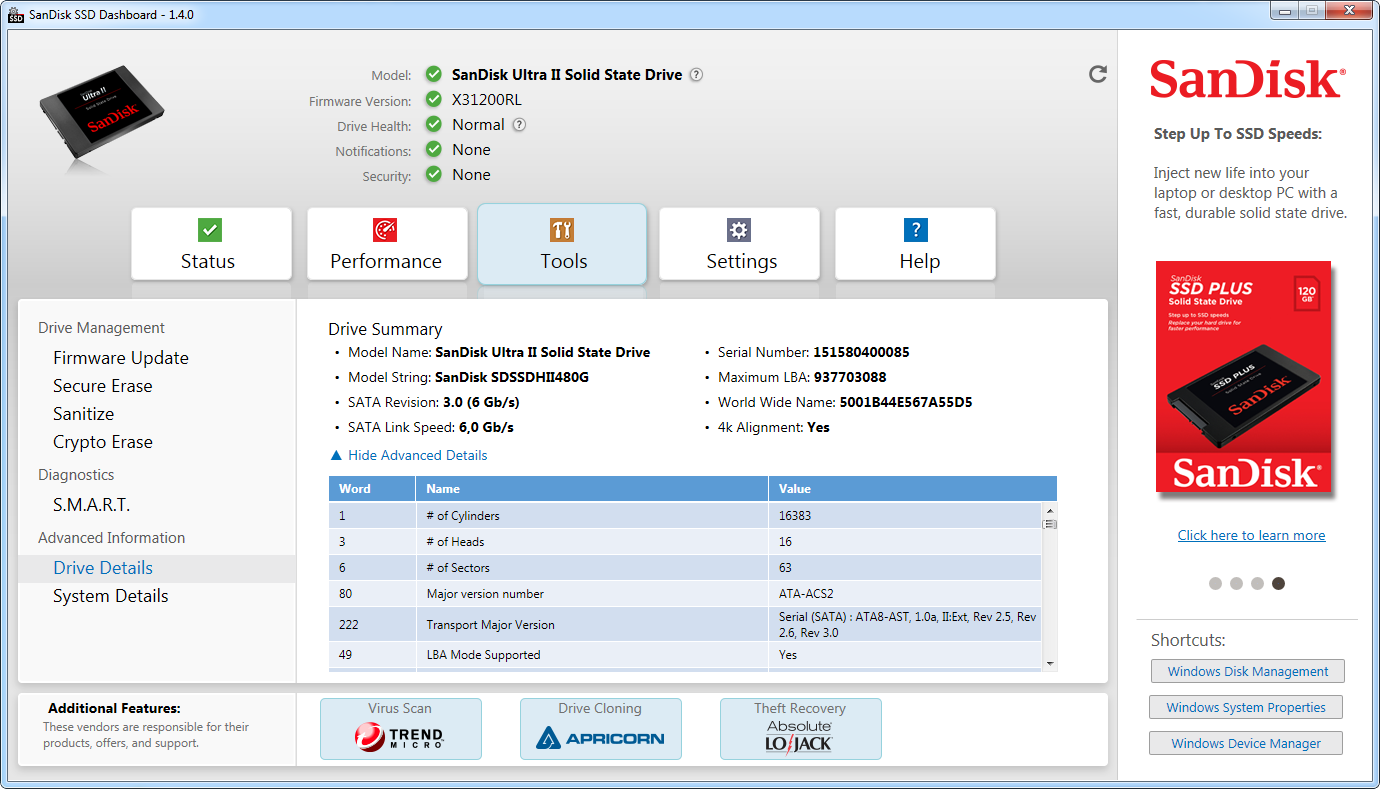Viewport: 1380px width, 789px height.
Task: Click the SSD PLUS advertisement image
Action: point(1243,377)
